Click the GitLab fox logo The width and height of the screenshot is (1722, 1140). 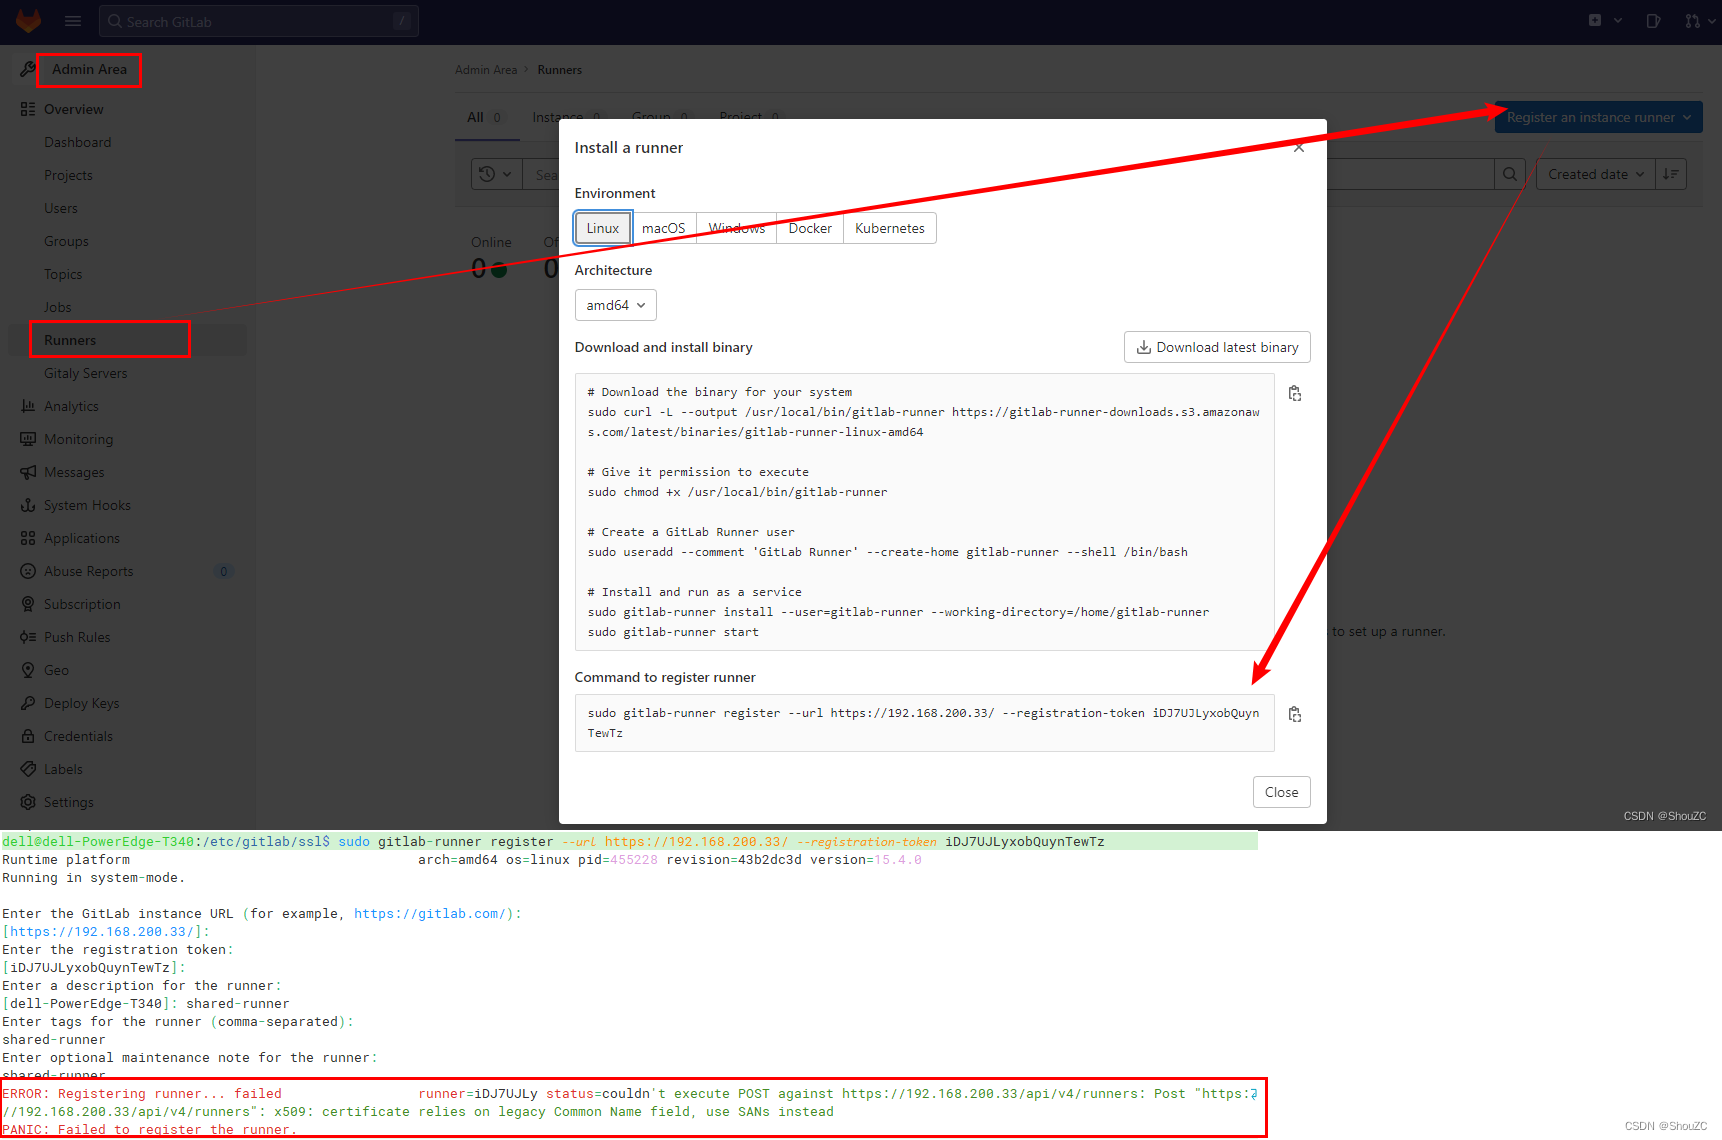pyautogui.click(x=28, y=20)
